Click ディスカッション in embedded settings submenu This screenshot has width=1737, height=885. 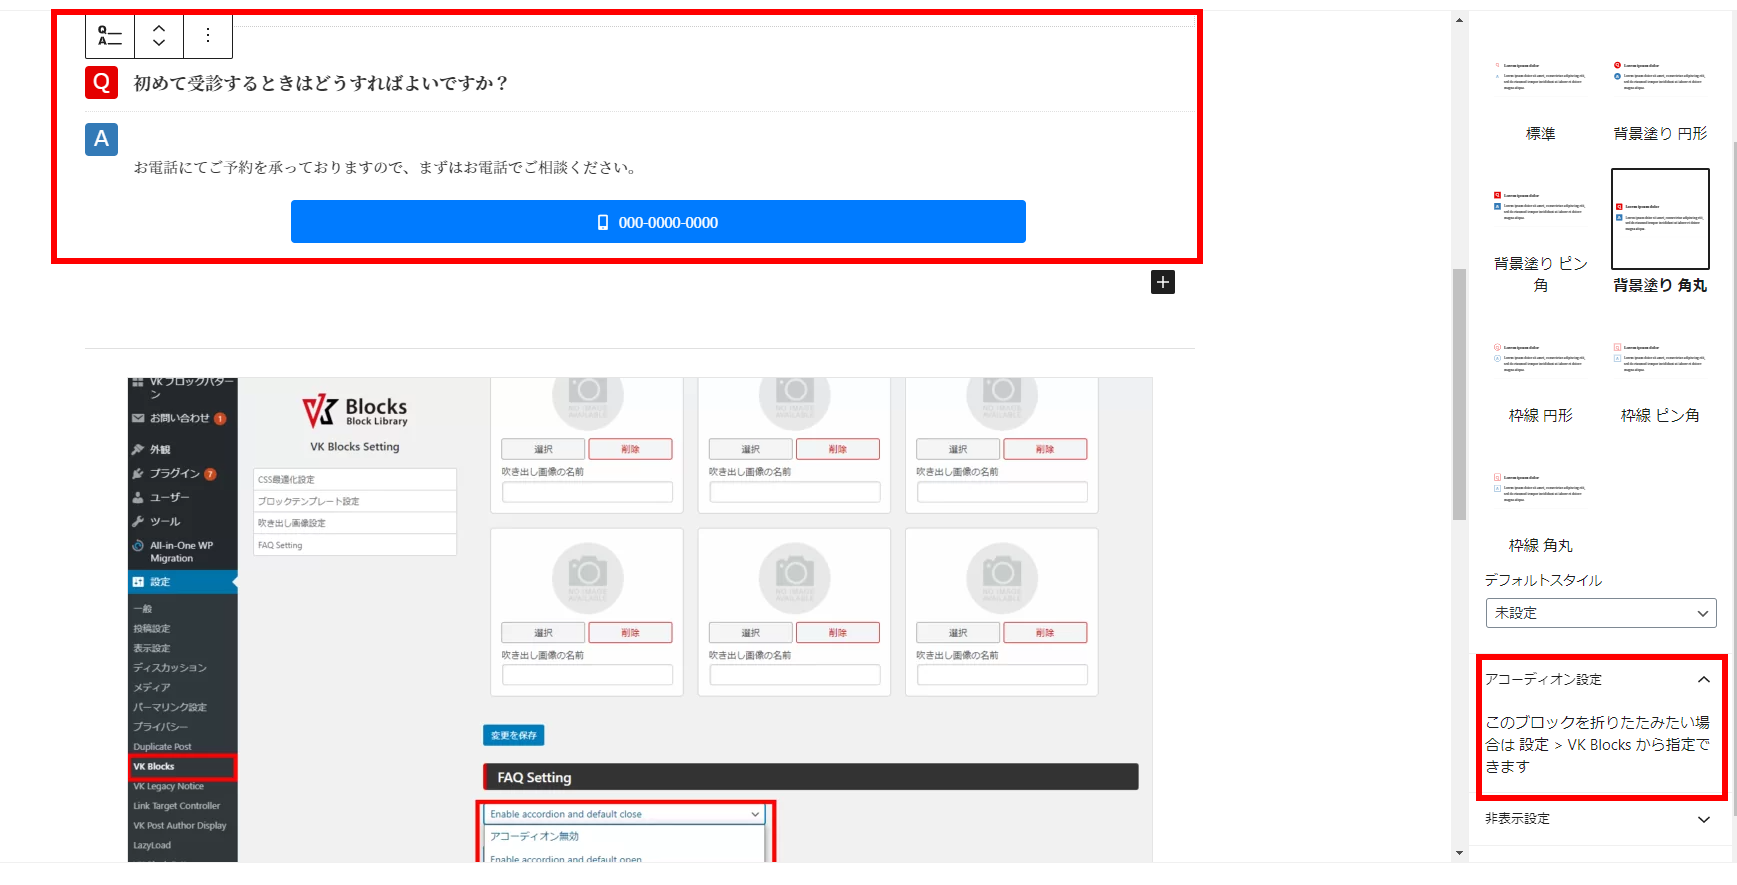(170, 668)
